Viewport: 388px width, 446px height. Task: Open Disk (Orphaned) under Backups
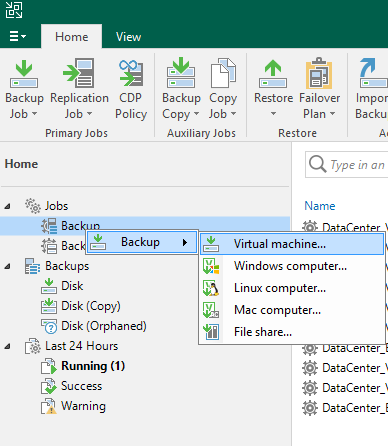pyautogui.click(x=104, y=326)
